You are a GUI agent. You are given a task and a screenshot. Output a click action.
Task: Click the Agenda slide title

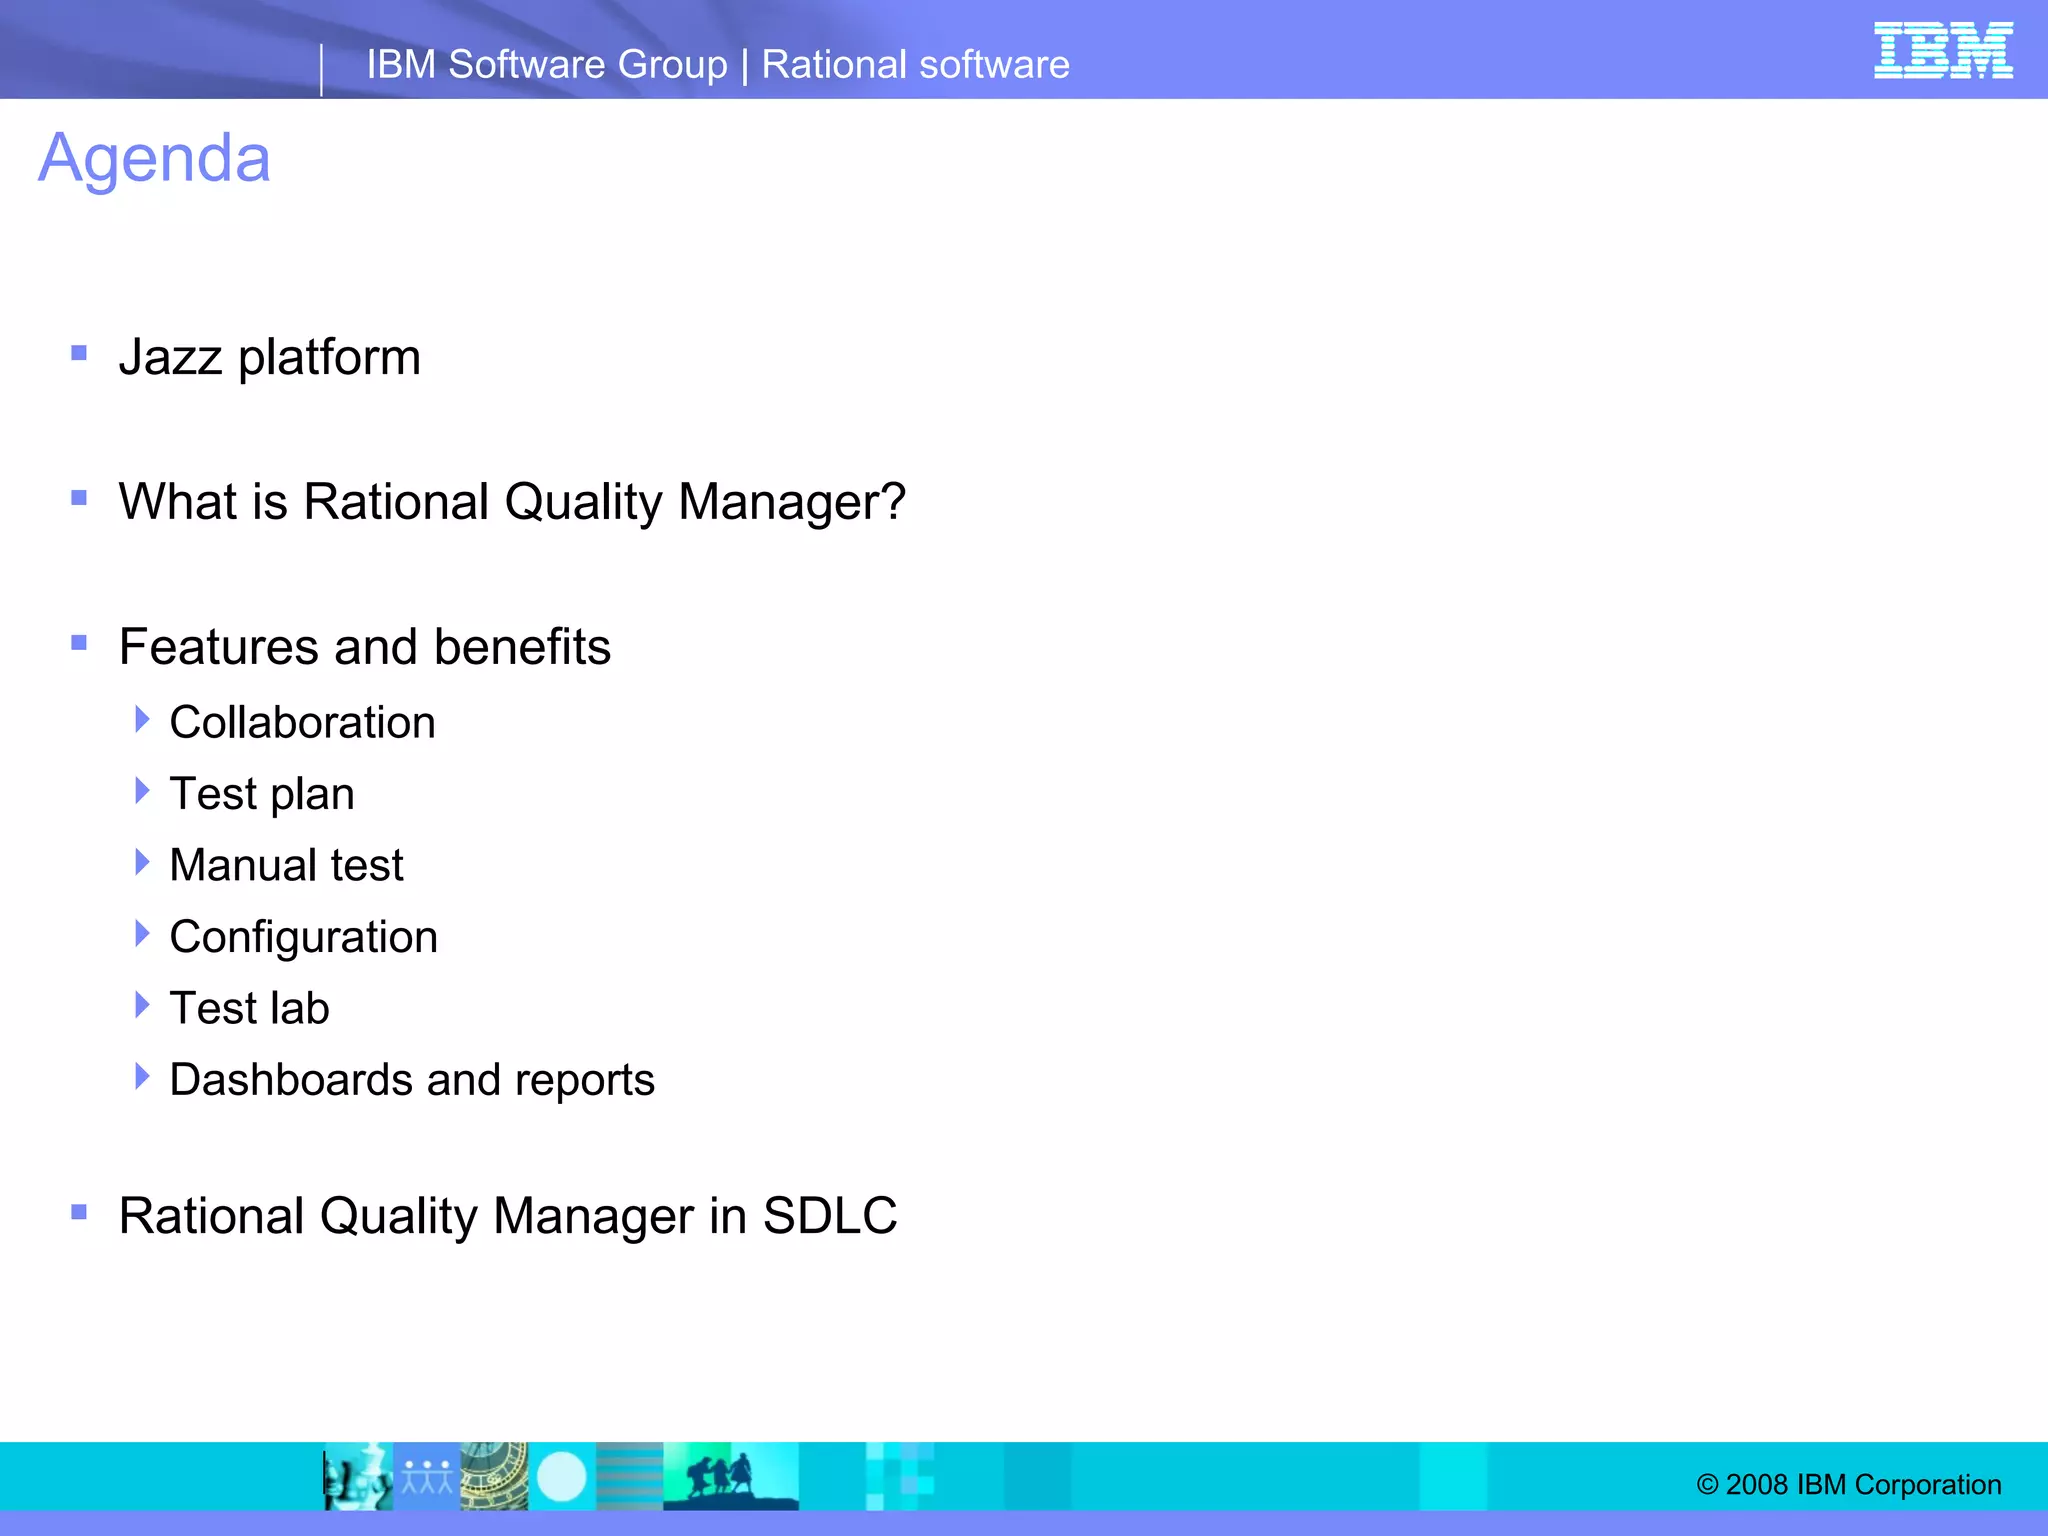pyautogui.click(x=155, y=158)
